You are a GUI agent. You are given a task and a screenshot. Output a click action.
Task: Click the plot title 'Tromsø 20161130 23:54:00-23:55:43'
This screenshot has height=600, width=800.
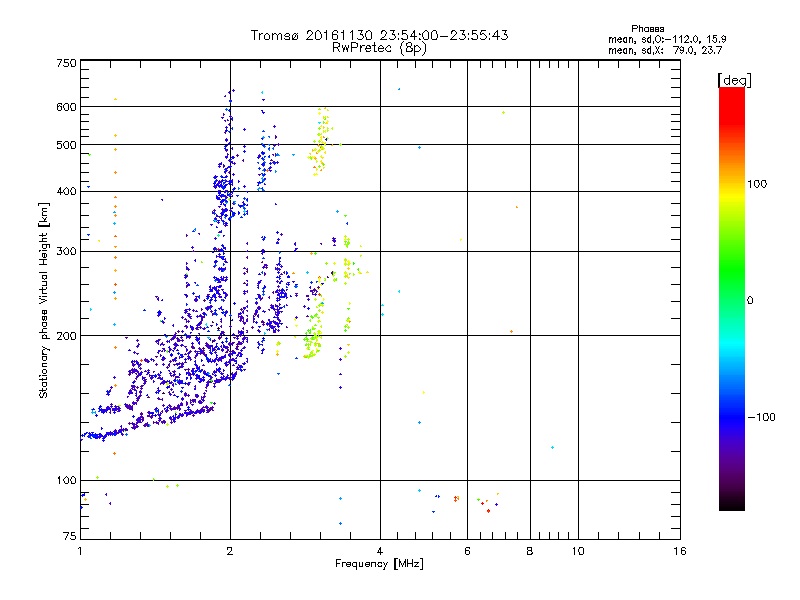[379, 35]
